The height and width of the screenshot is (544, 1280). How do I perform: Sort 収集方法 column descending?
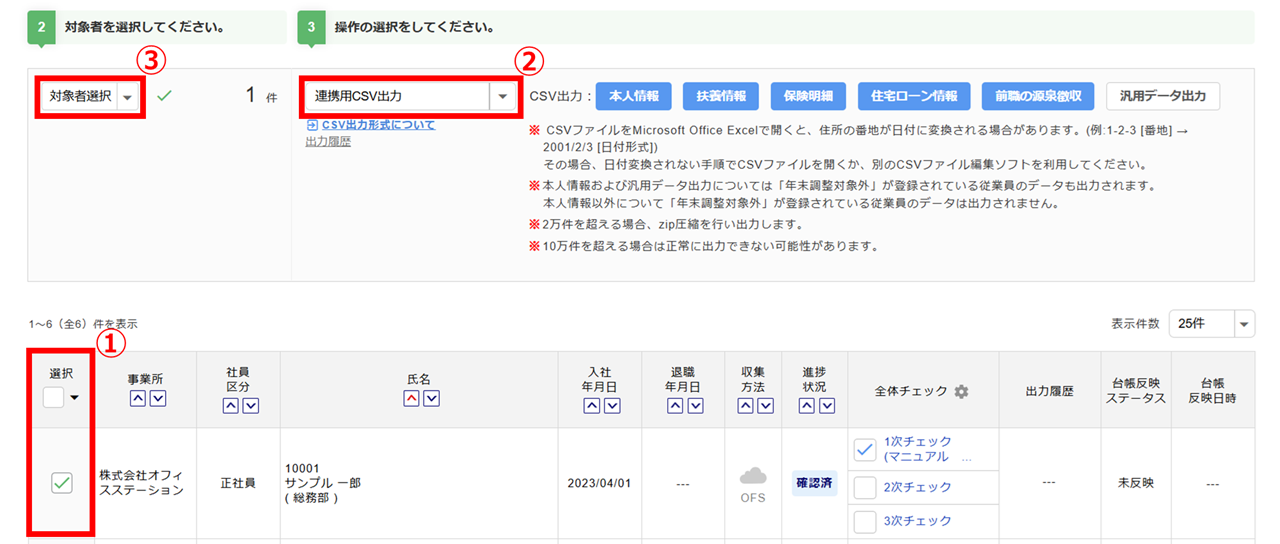coord(764,406)
